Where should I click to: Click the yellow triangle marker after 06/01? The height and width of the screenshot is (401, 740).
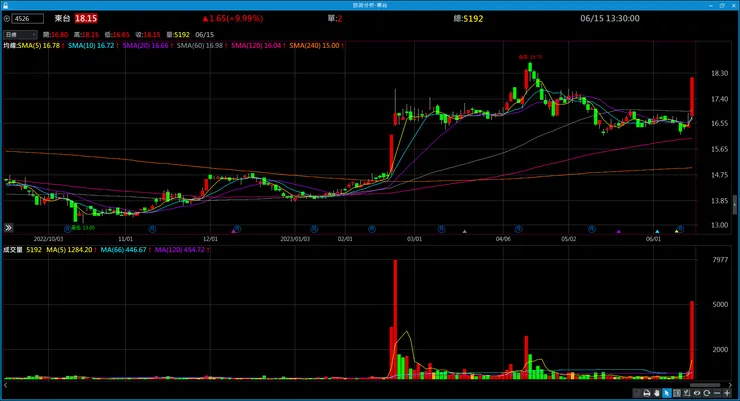pyautogui.click(x=676, y=231)
